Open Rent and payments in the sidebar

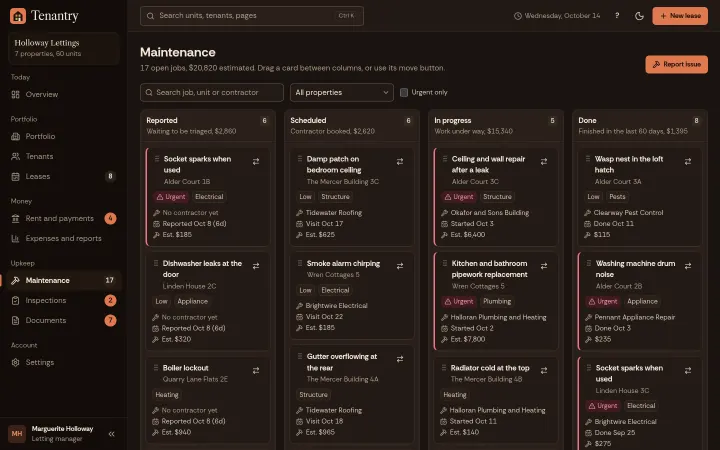pos(62,219)
